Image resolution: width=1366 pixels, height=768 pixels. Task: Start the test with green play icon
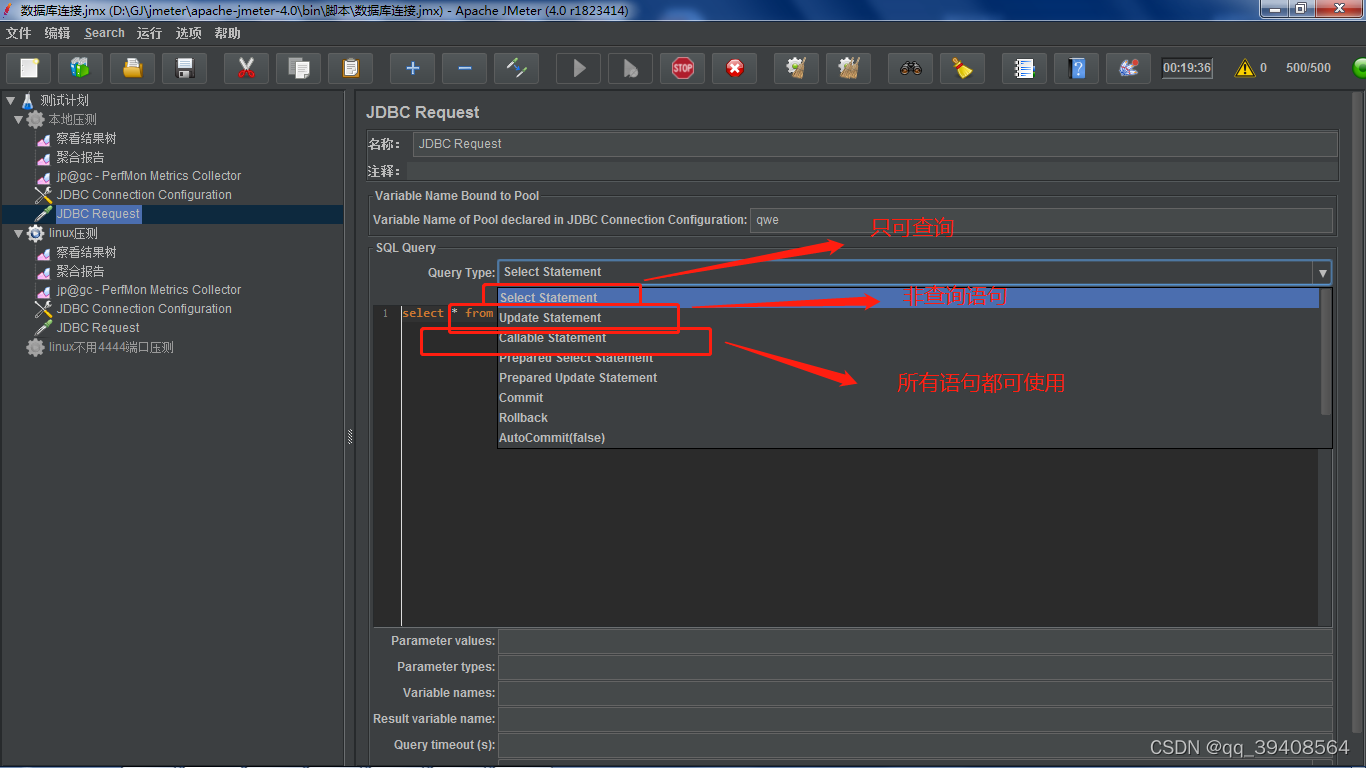click(x=578, y=68)
